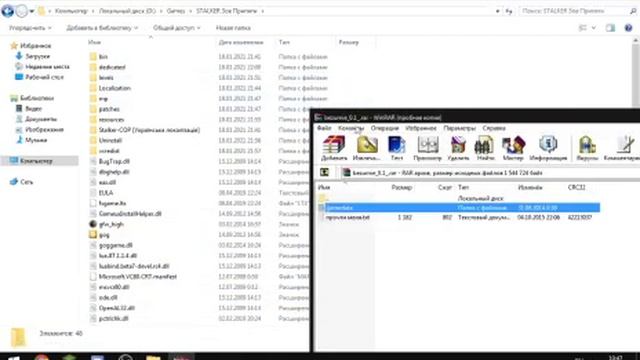Image resolution: width=640 pixels, height=360 pixels.
Task: Open Documents (Документы) library in sidebar
Action: click(36, 119)
